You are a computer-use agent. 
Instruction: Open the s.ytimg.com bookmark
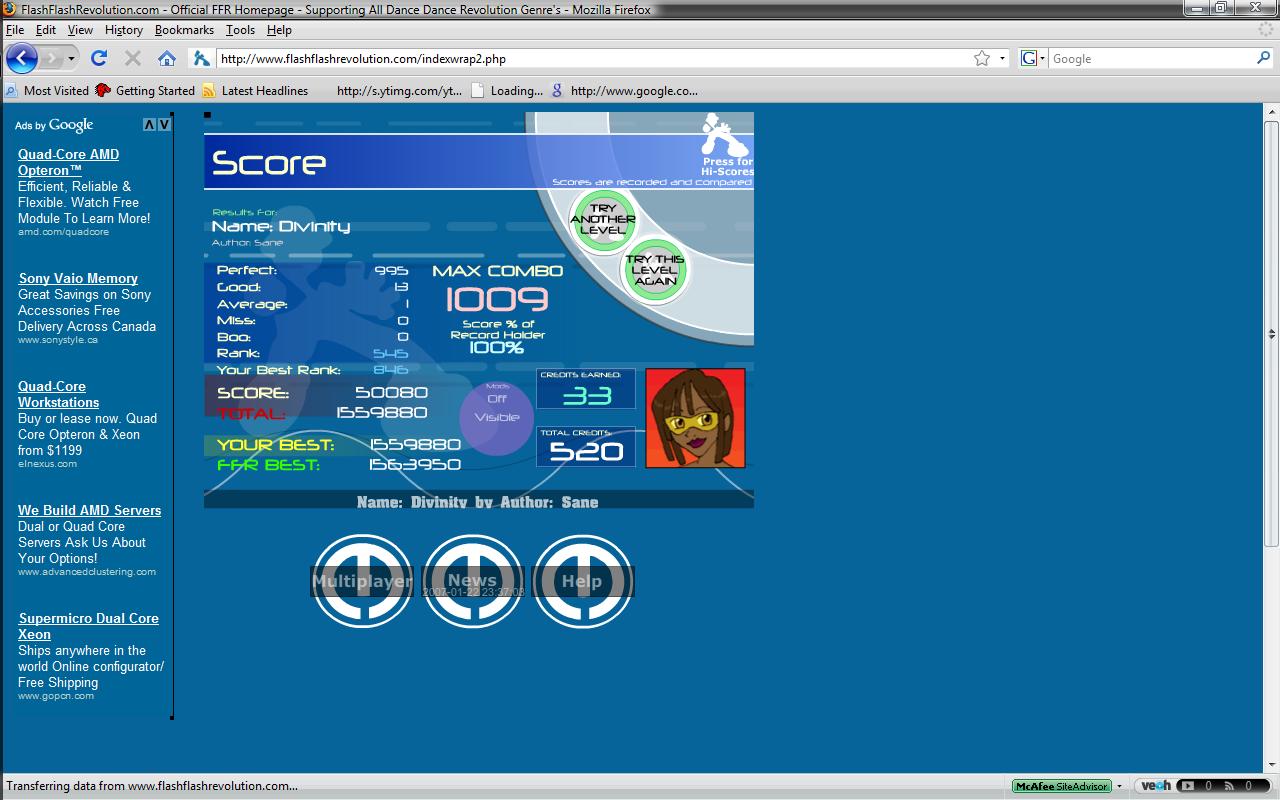point(399,90)
